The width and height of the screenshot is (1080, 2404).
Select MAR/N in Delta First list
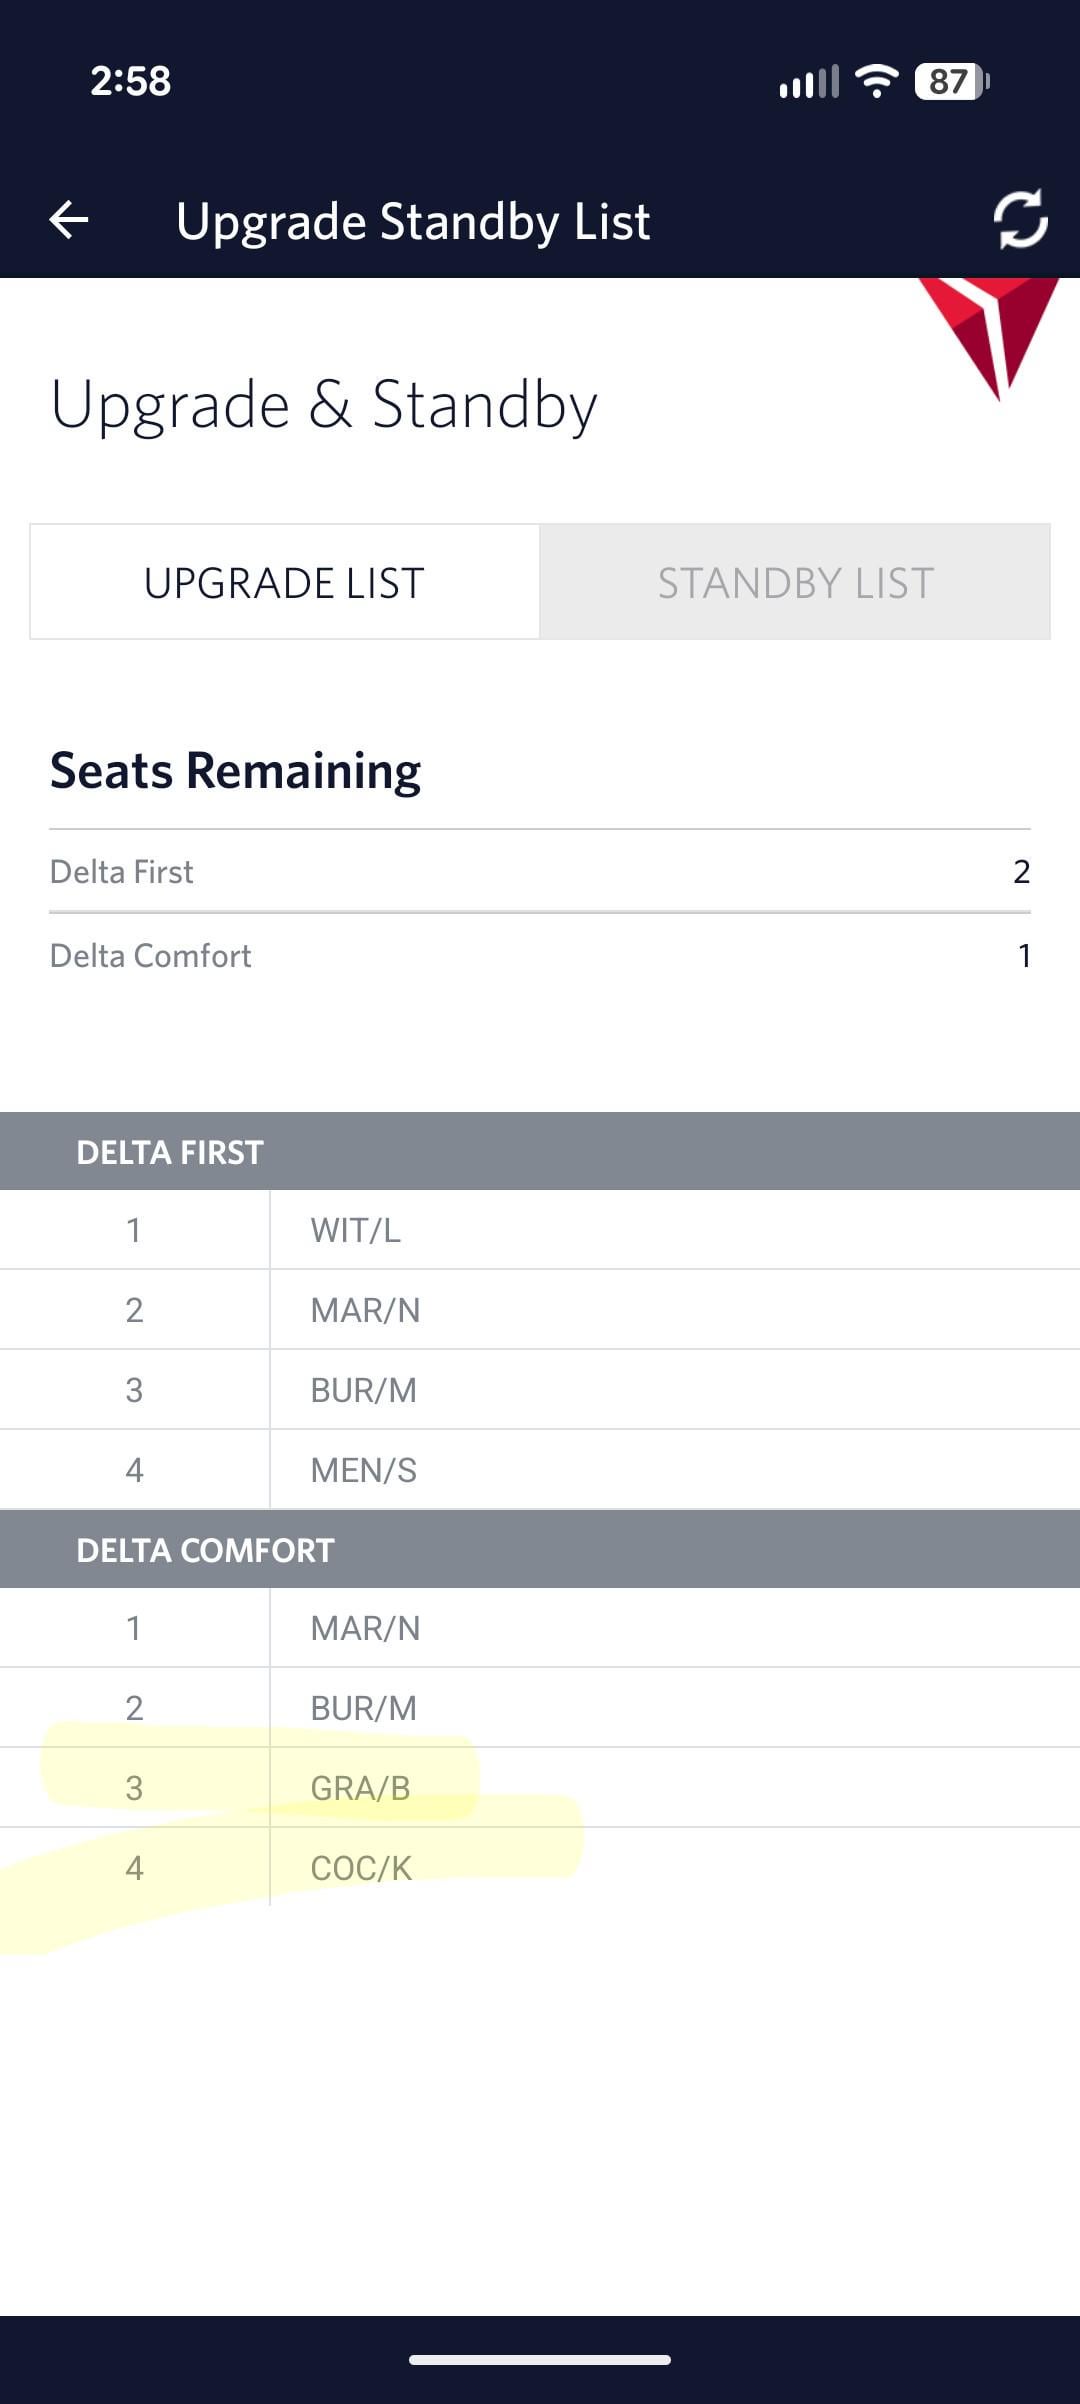tap(365, 1310)
